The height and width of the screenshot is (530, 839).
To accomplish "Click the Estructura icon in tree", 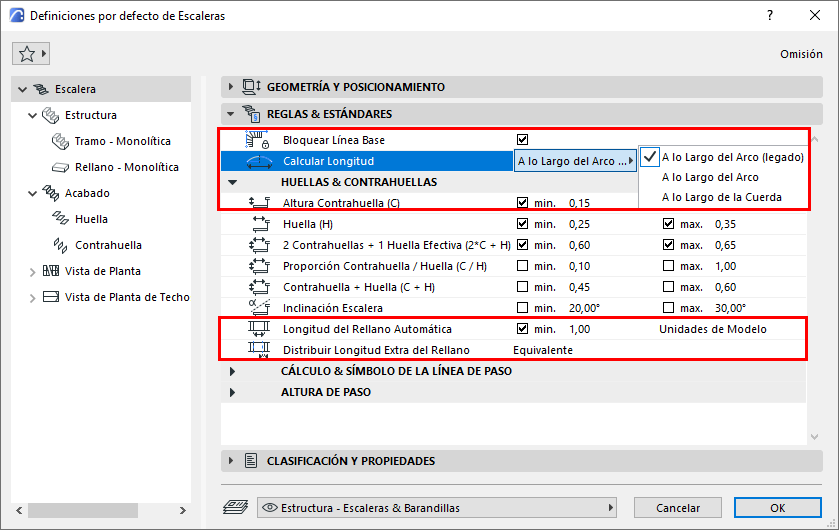I will (51, 115).
